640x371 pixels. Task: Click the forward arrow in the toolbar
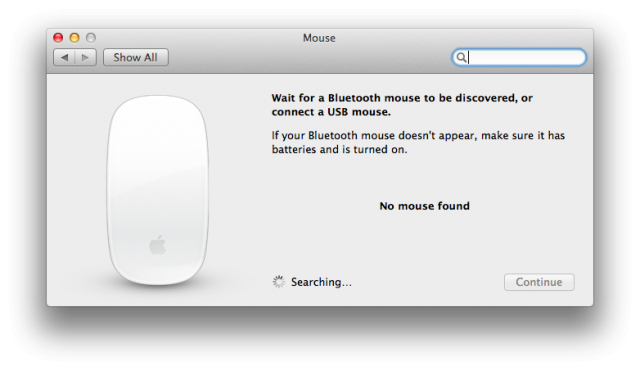(x=86, y=58)
